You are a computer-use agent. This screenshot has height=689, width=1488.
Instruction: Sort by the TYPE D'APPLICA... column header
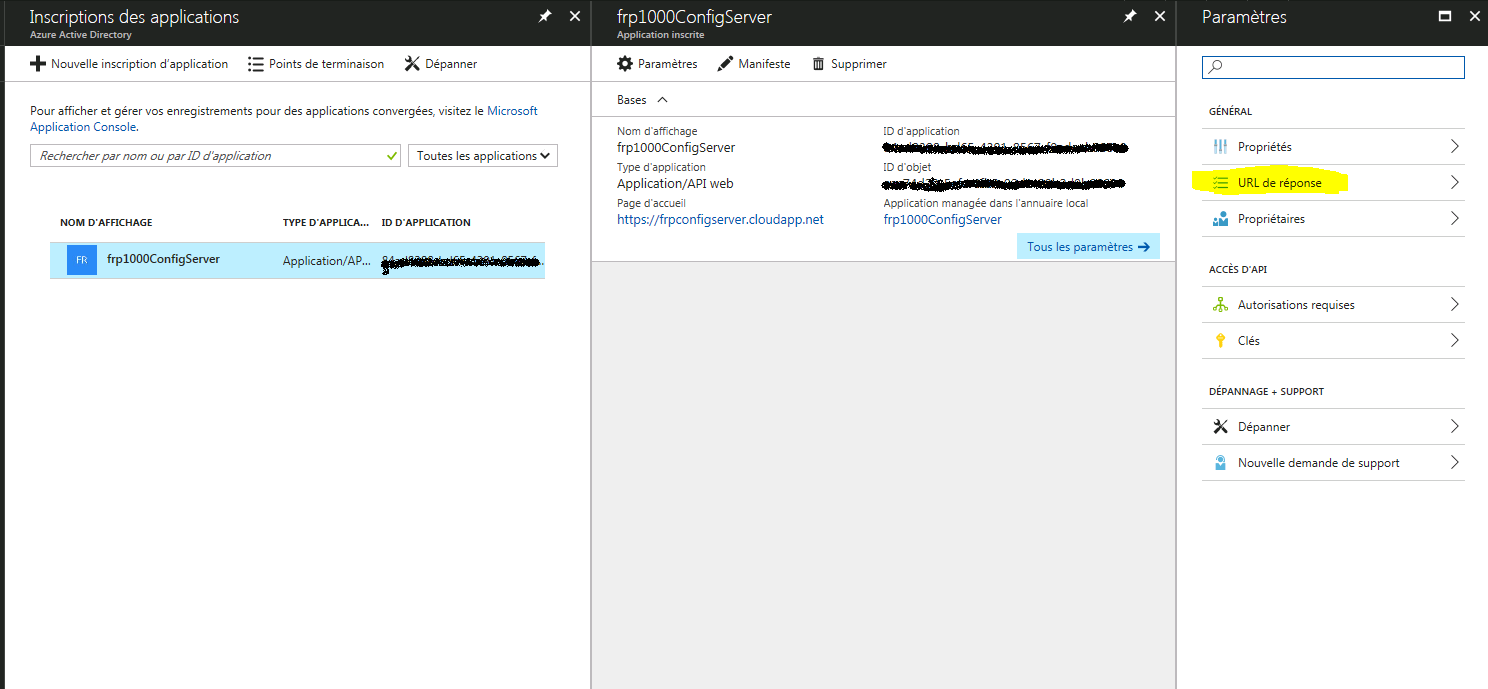tap(326, 222)
